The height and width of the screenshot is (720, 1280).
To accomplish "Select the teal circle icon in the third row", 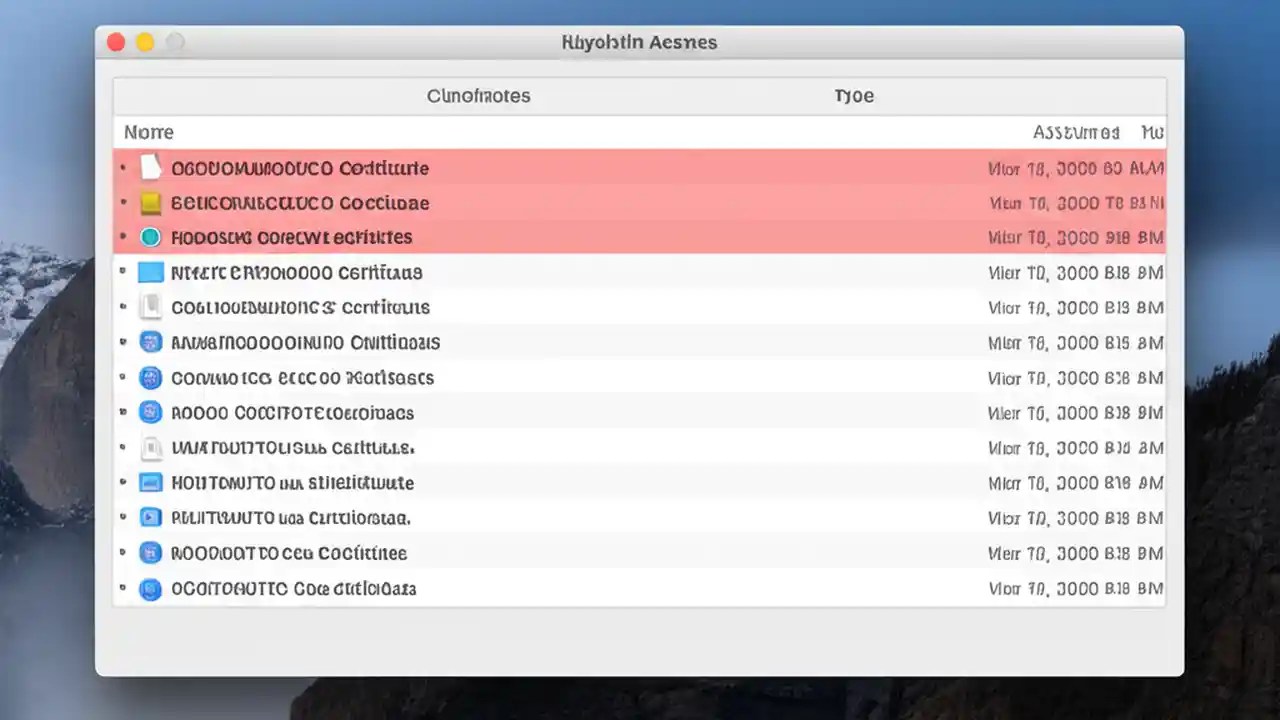I will (151, 237).
